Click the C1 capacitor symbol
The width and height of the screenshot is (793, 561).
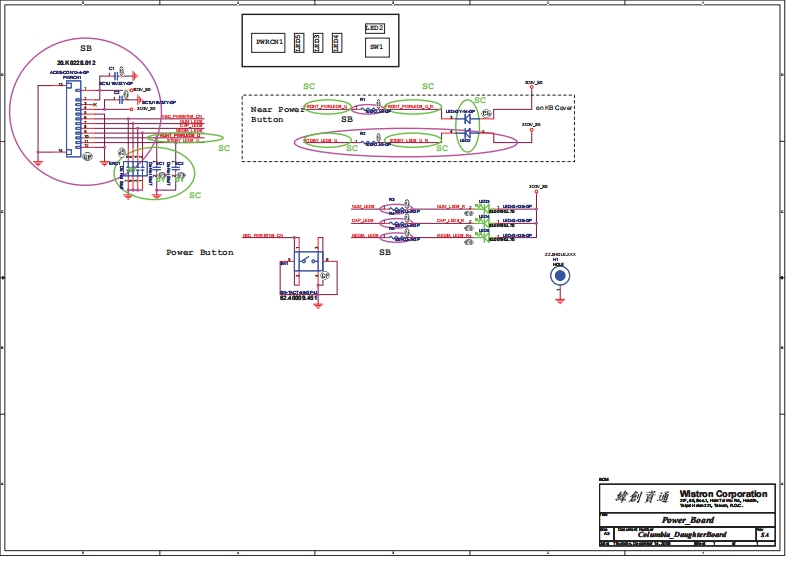point(117,75)
